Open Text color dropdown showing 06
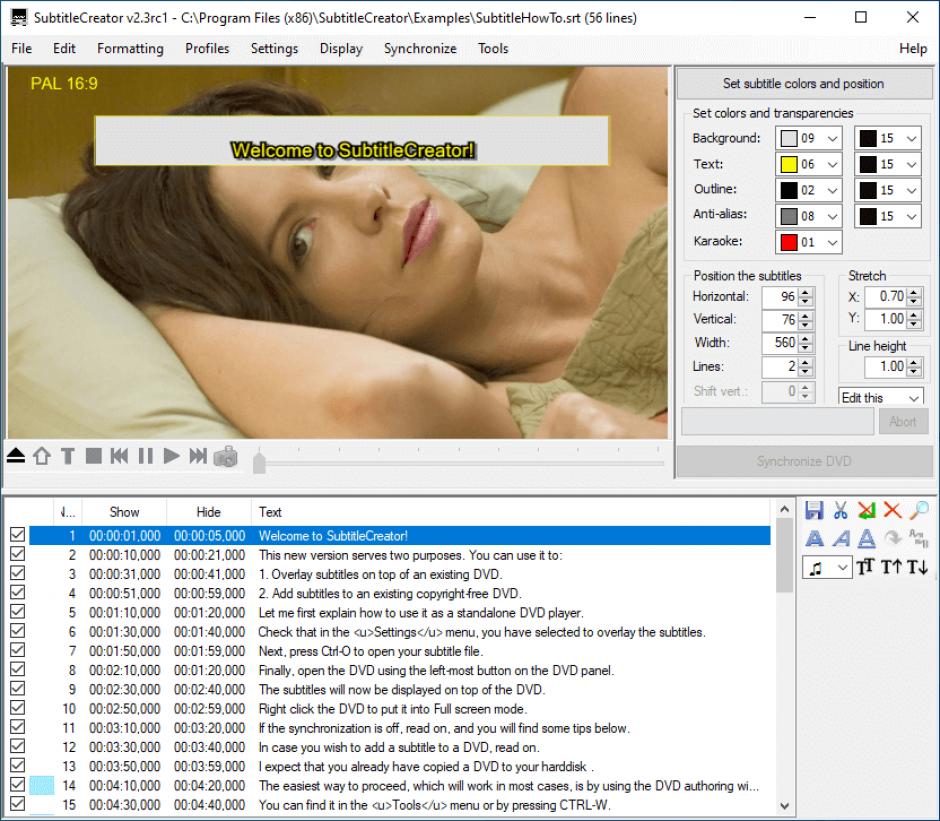 point(809,164)
